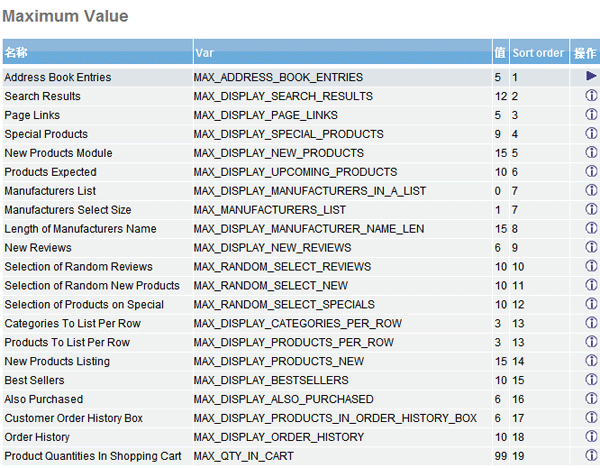Open info icon for Product Quantities In Shopping Cart
The width and height of the screenshot is (600, 468).
[590, 456]
